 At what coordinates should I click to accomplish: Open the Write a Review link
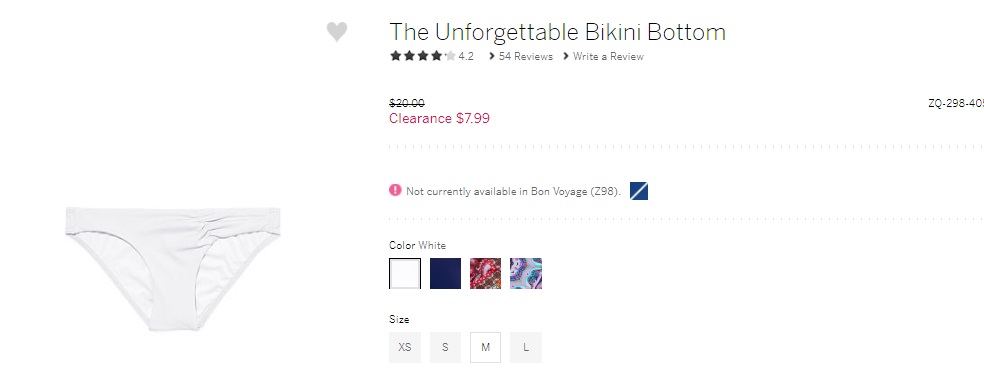tap(608, 56)
